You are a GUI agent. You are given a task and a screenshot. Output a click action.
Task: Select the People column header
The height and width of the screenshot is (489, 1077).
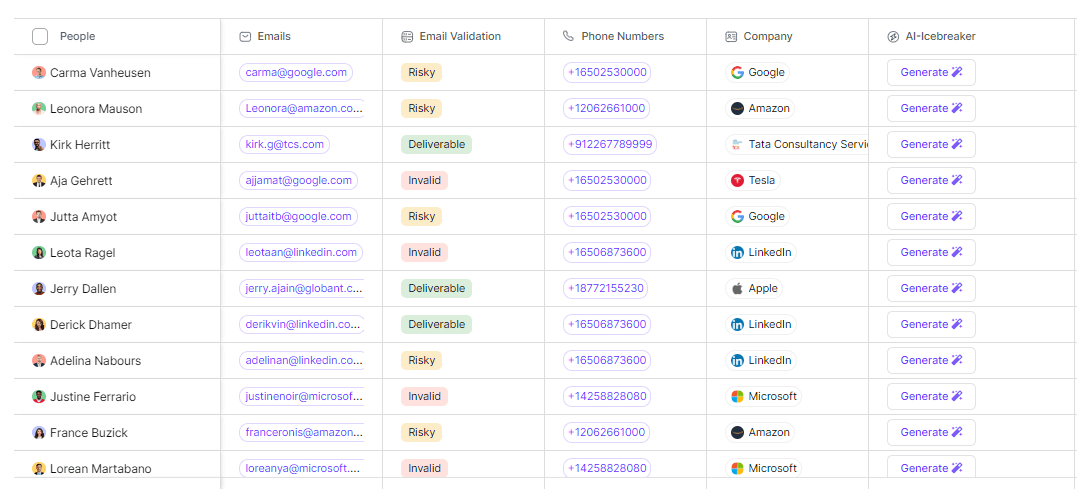click(x=78, y=37)
